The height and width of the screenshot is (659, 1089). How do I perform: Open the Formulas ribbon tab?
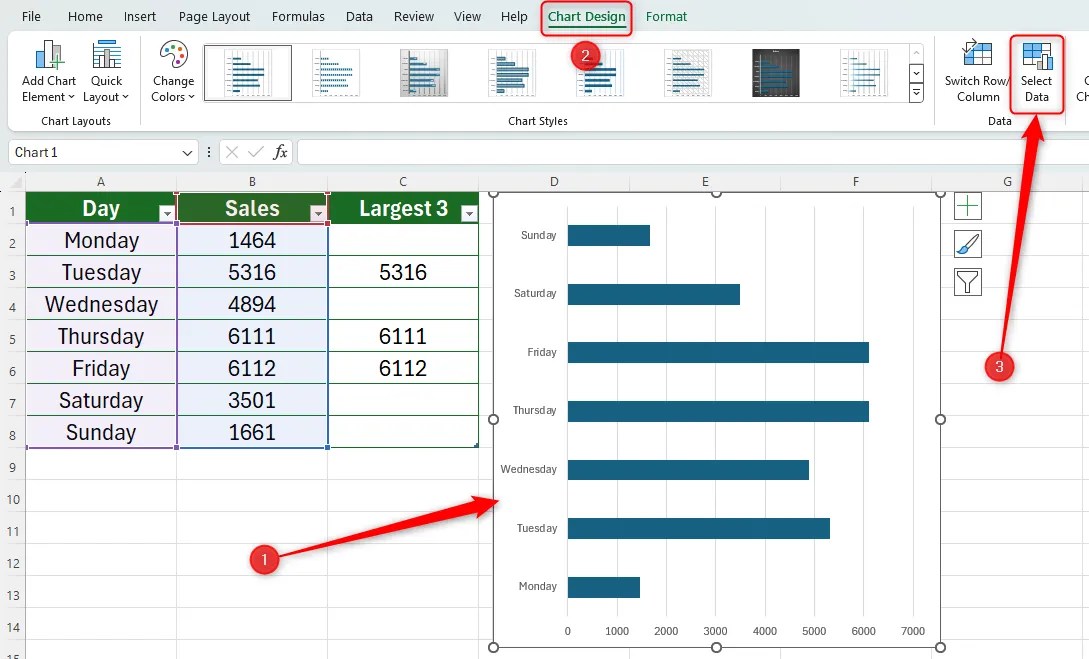pyautogui.click(x=298, y=17)
